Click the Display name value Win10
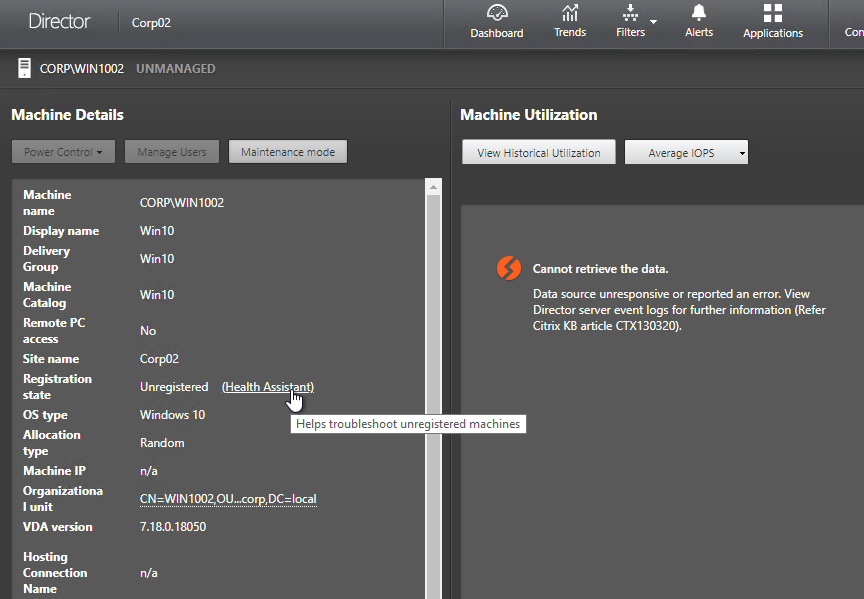Viewport: 864px width, 599px height. (157, 230)
